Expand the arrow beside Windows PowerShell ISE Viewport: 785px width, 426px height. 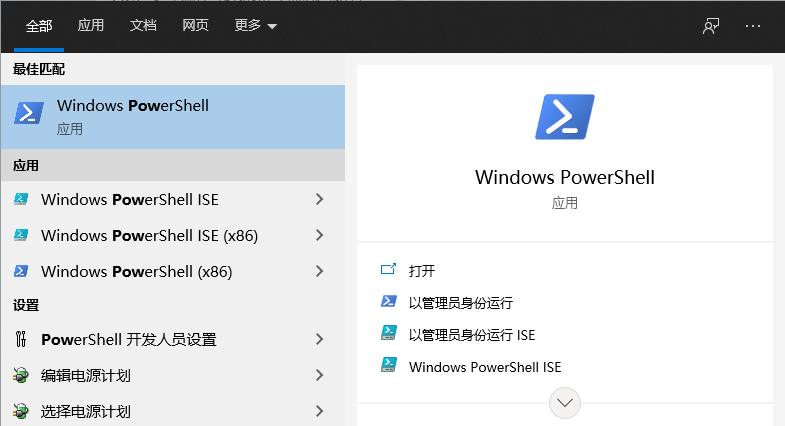(x=320, y=199)
